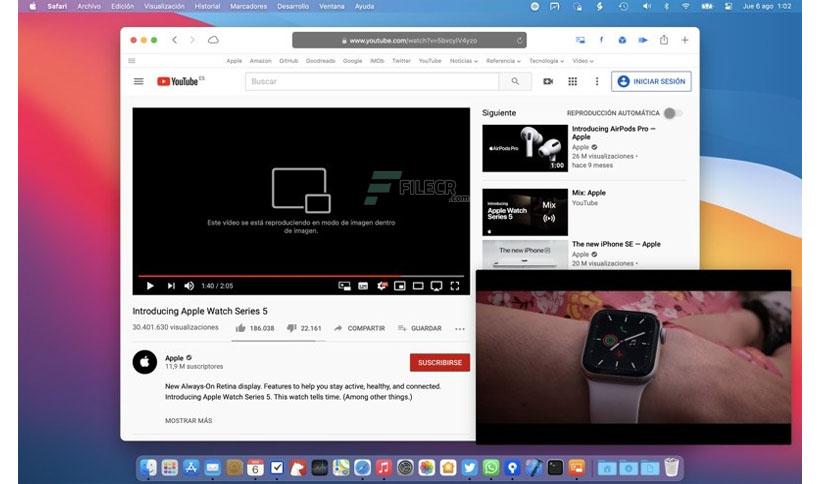Open Introducing AirPods Pro thumbnail

pyautogui.click(x=525, y=148)
